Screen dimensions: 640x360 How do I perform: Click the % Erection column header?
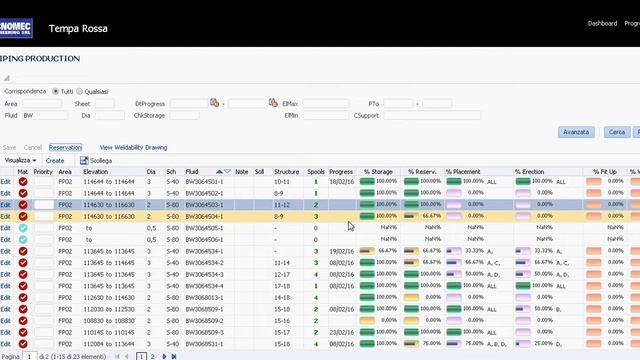click(x=529, y=172)
